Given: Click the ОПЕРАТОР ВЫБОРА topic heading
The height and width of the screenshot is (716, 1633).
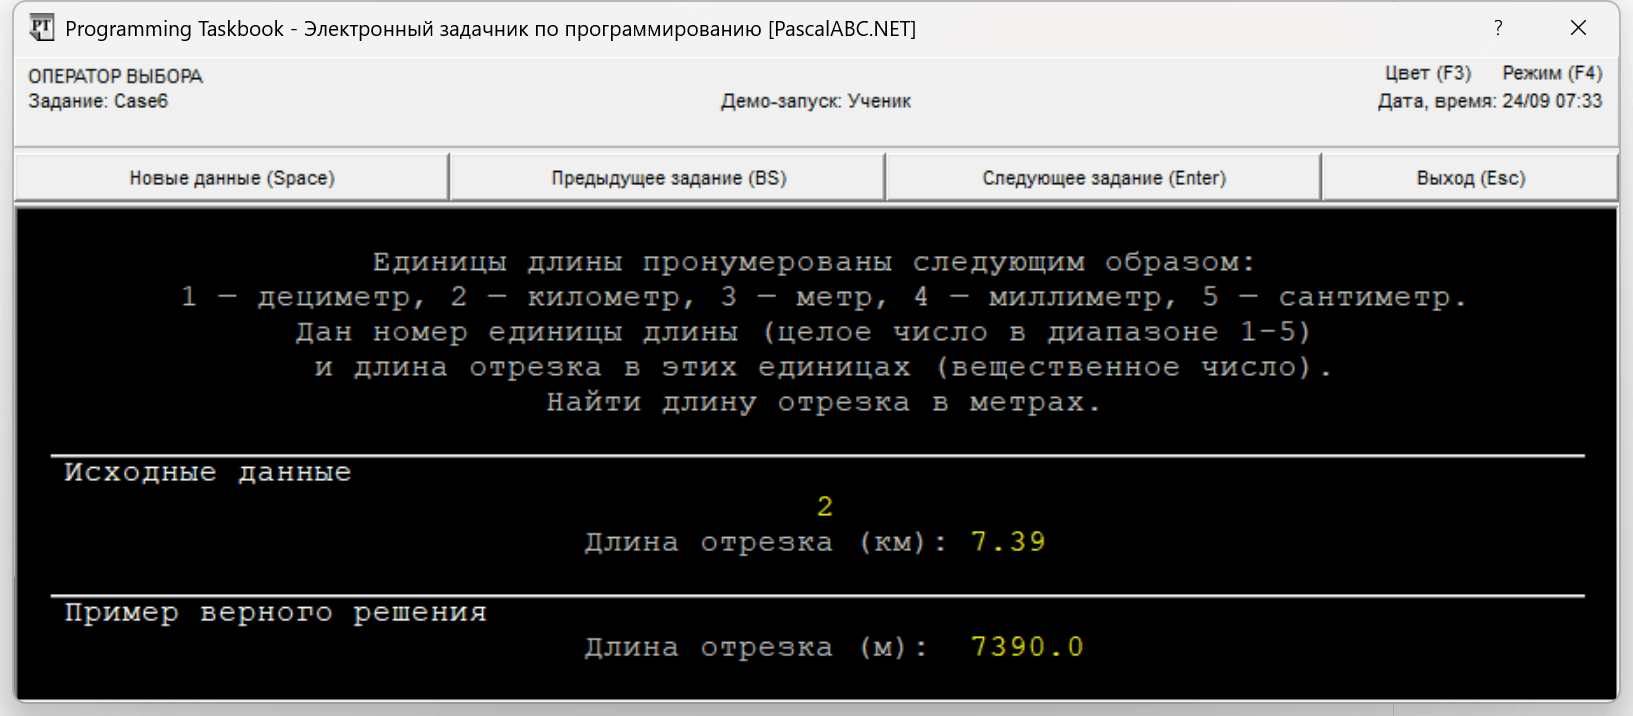Looking at the screenshot, I should pyautogui.click(x=115, y=76).
